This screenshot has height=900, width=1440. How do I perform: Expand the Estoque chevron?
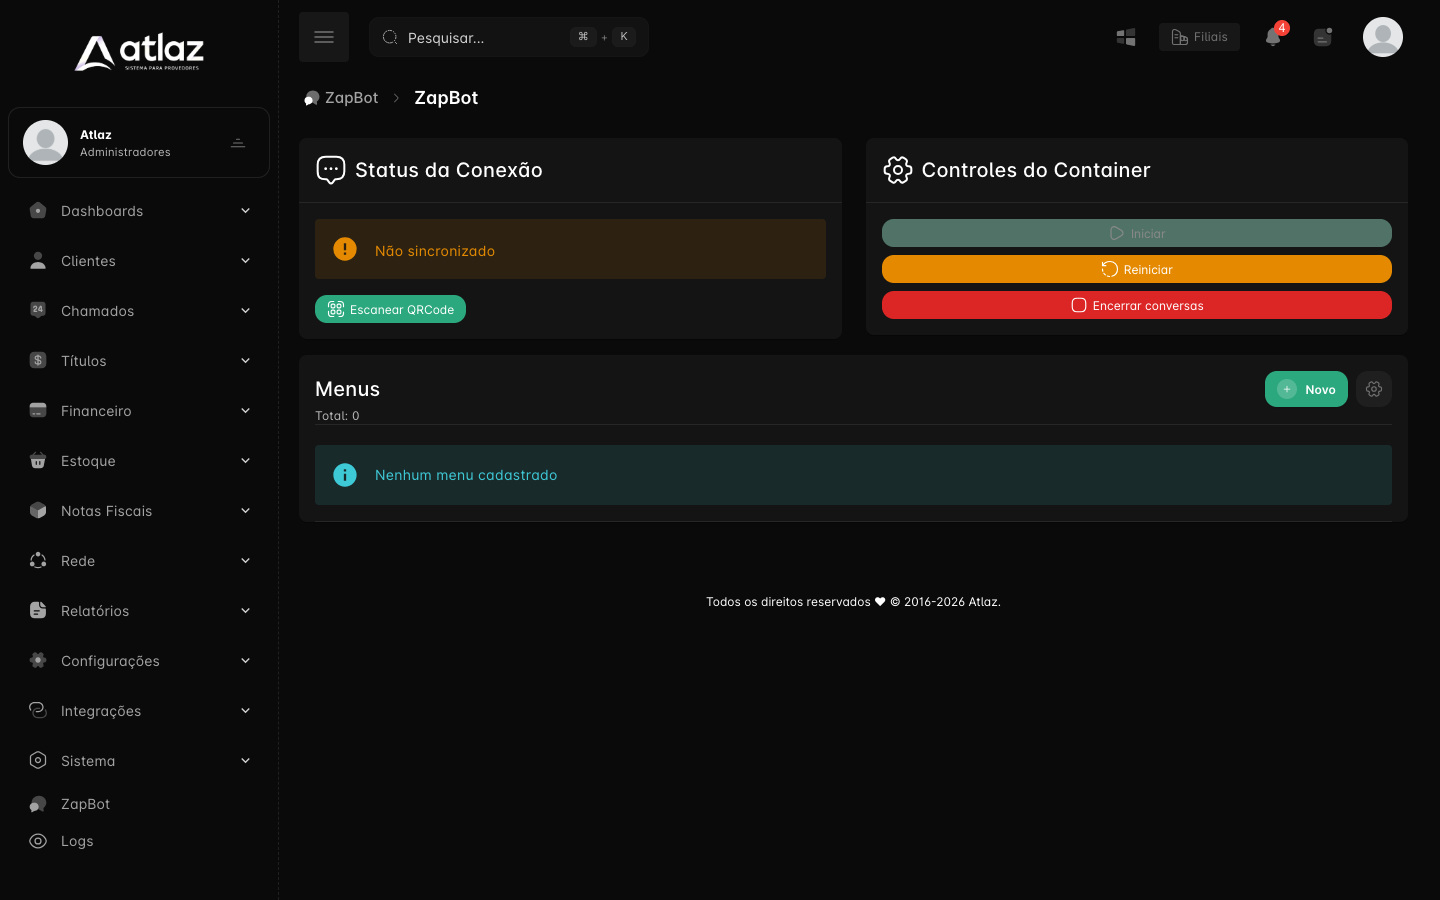pos(245,461)
